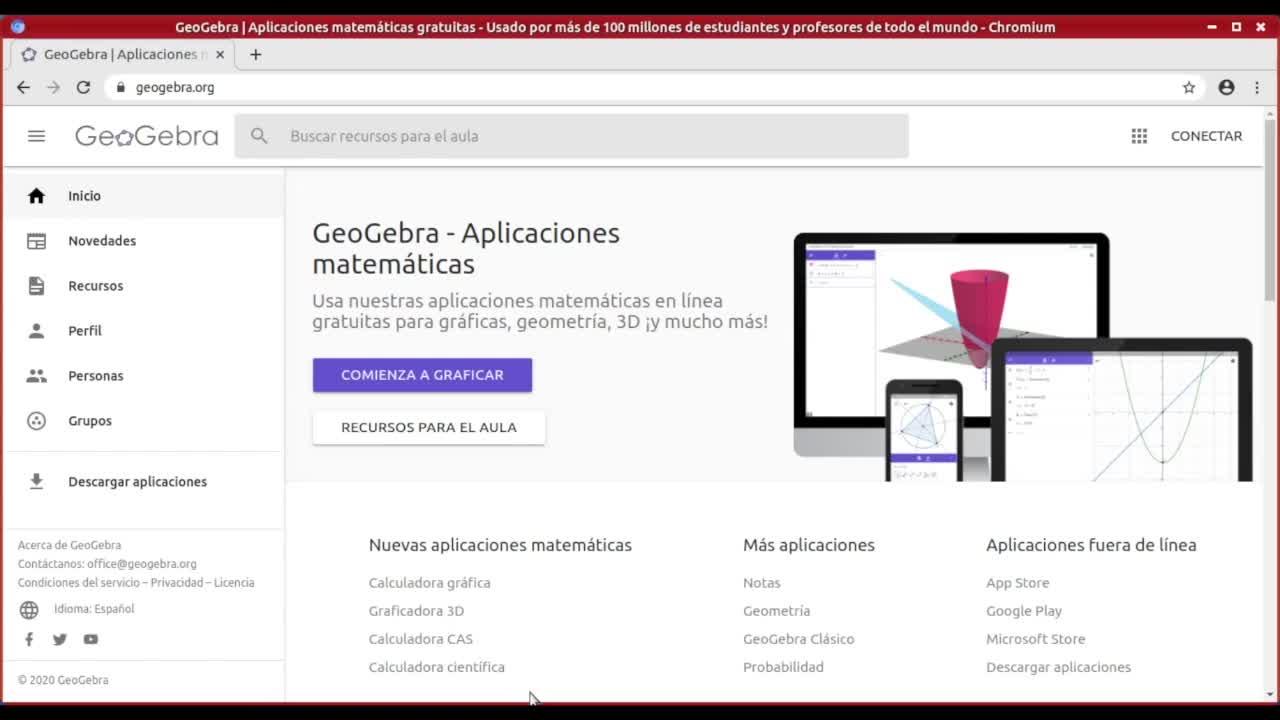1280x720 pixels.
Task: Click the COMIENZA A GRAFICAR button
Action: click(422, 375)
